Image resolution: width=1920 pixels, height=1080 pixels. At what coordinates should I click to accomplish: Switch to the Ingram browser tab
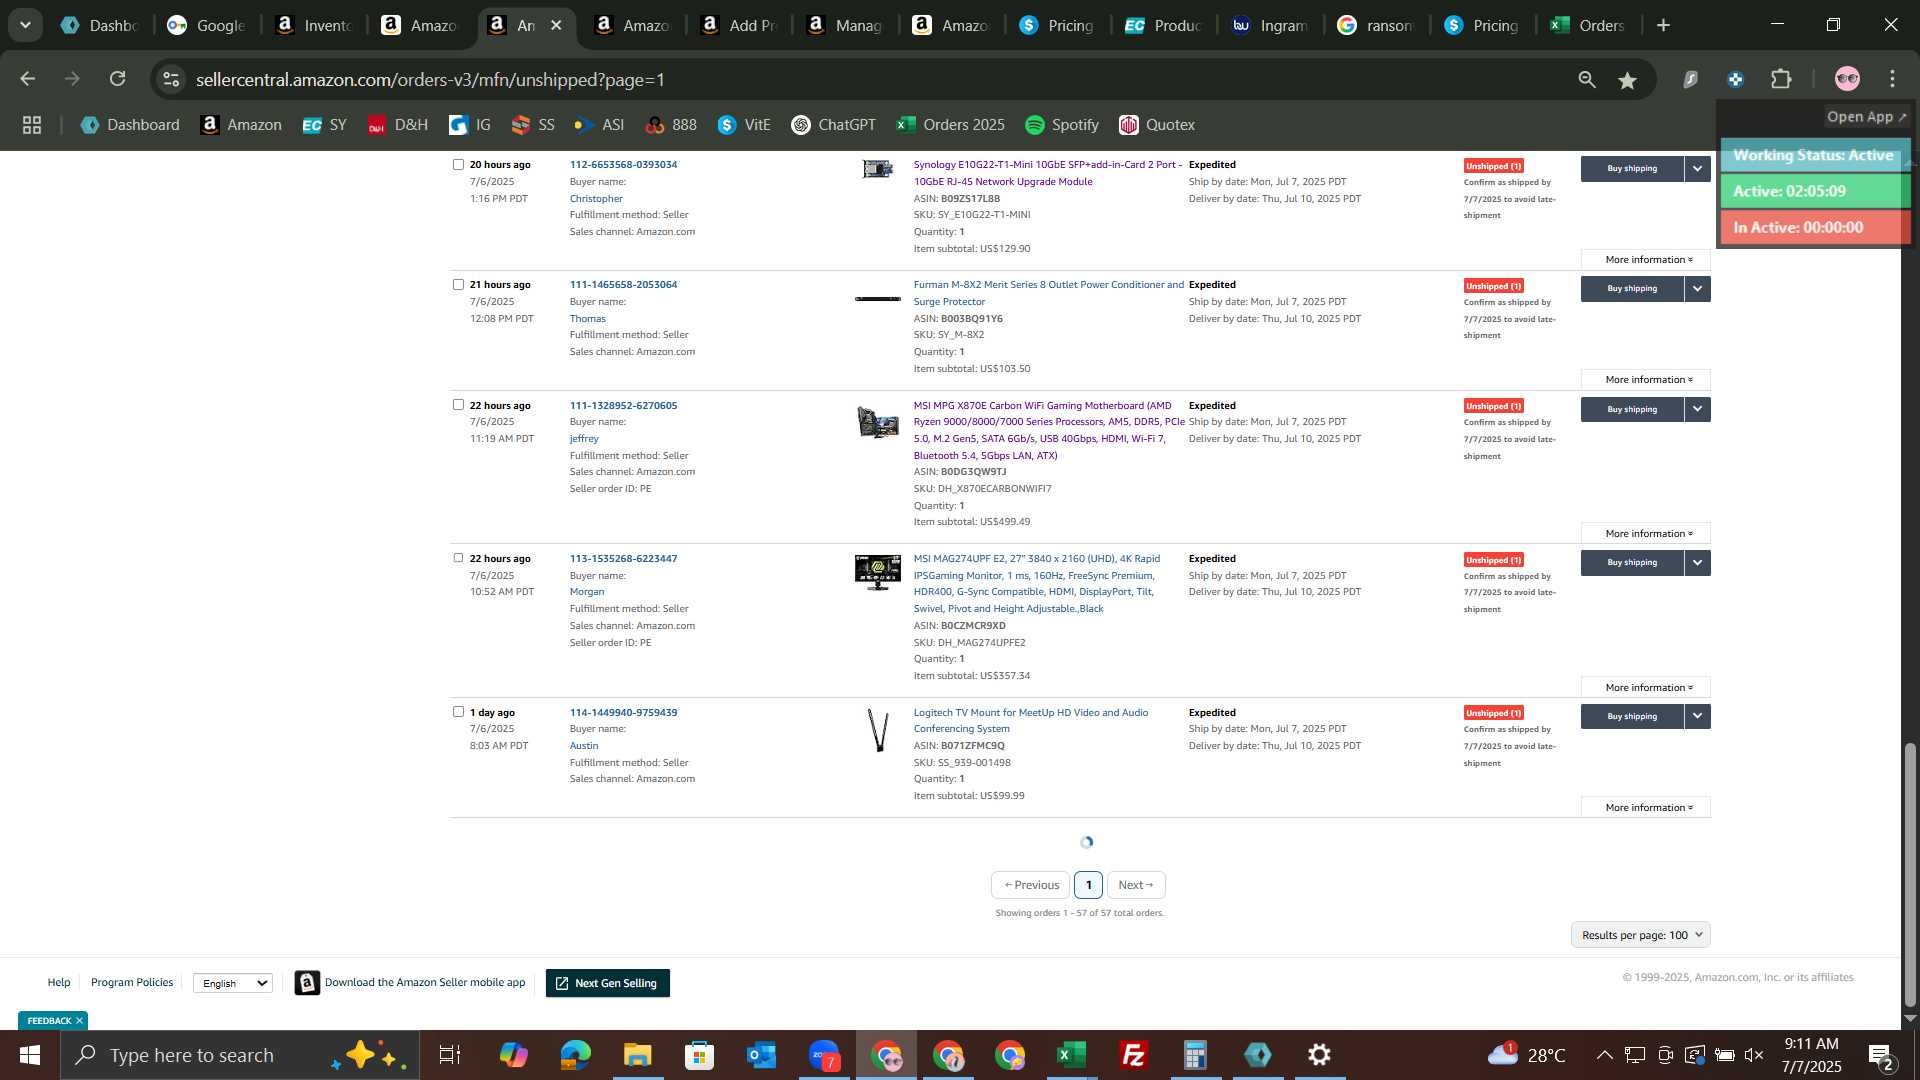tap(1270, 26)
